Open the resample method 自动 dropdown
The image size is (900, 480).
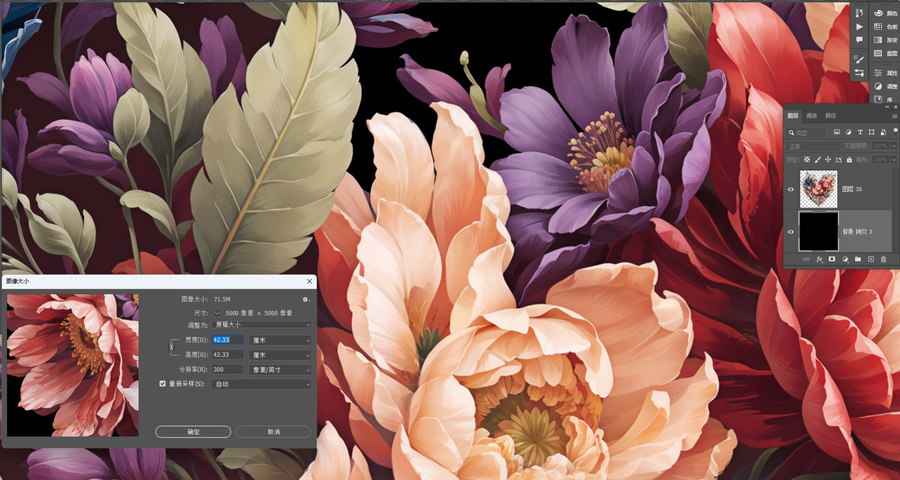click(x=262, y=384)
